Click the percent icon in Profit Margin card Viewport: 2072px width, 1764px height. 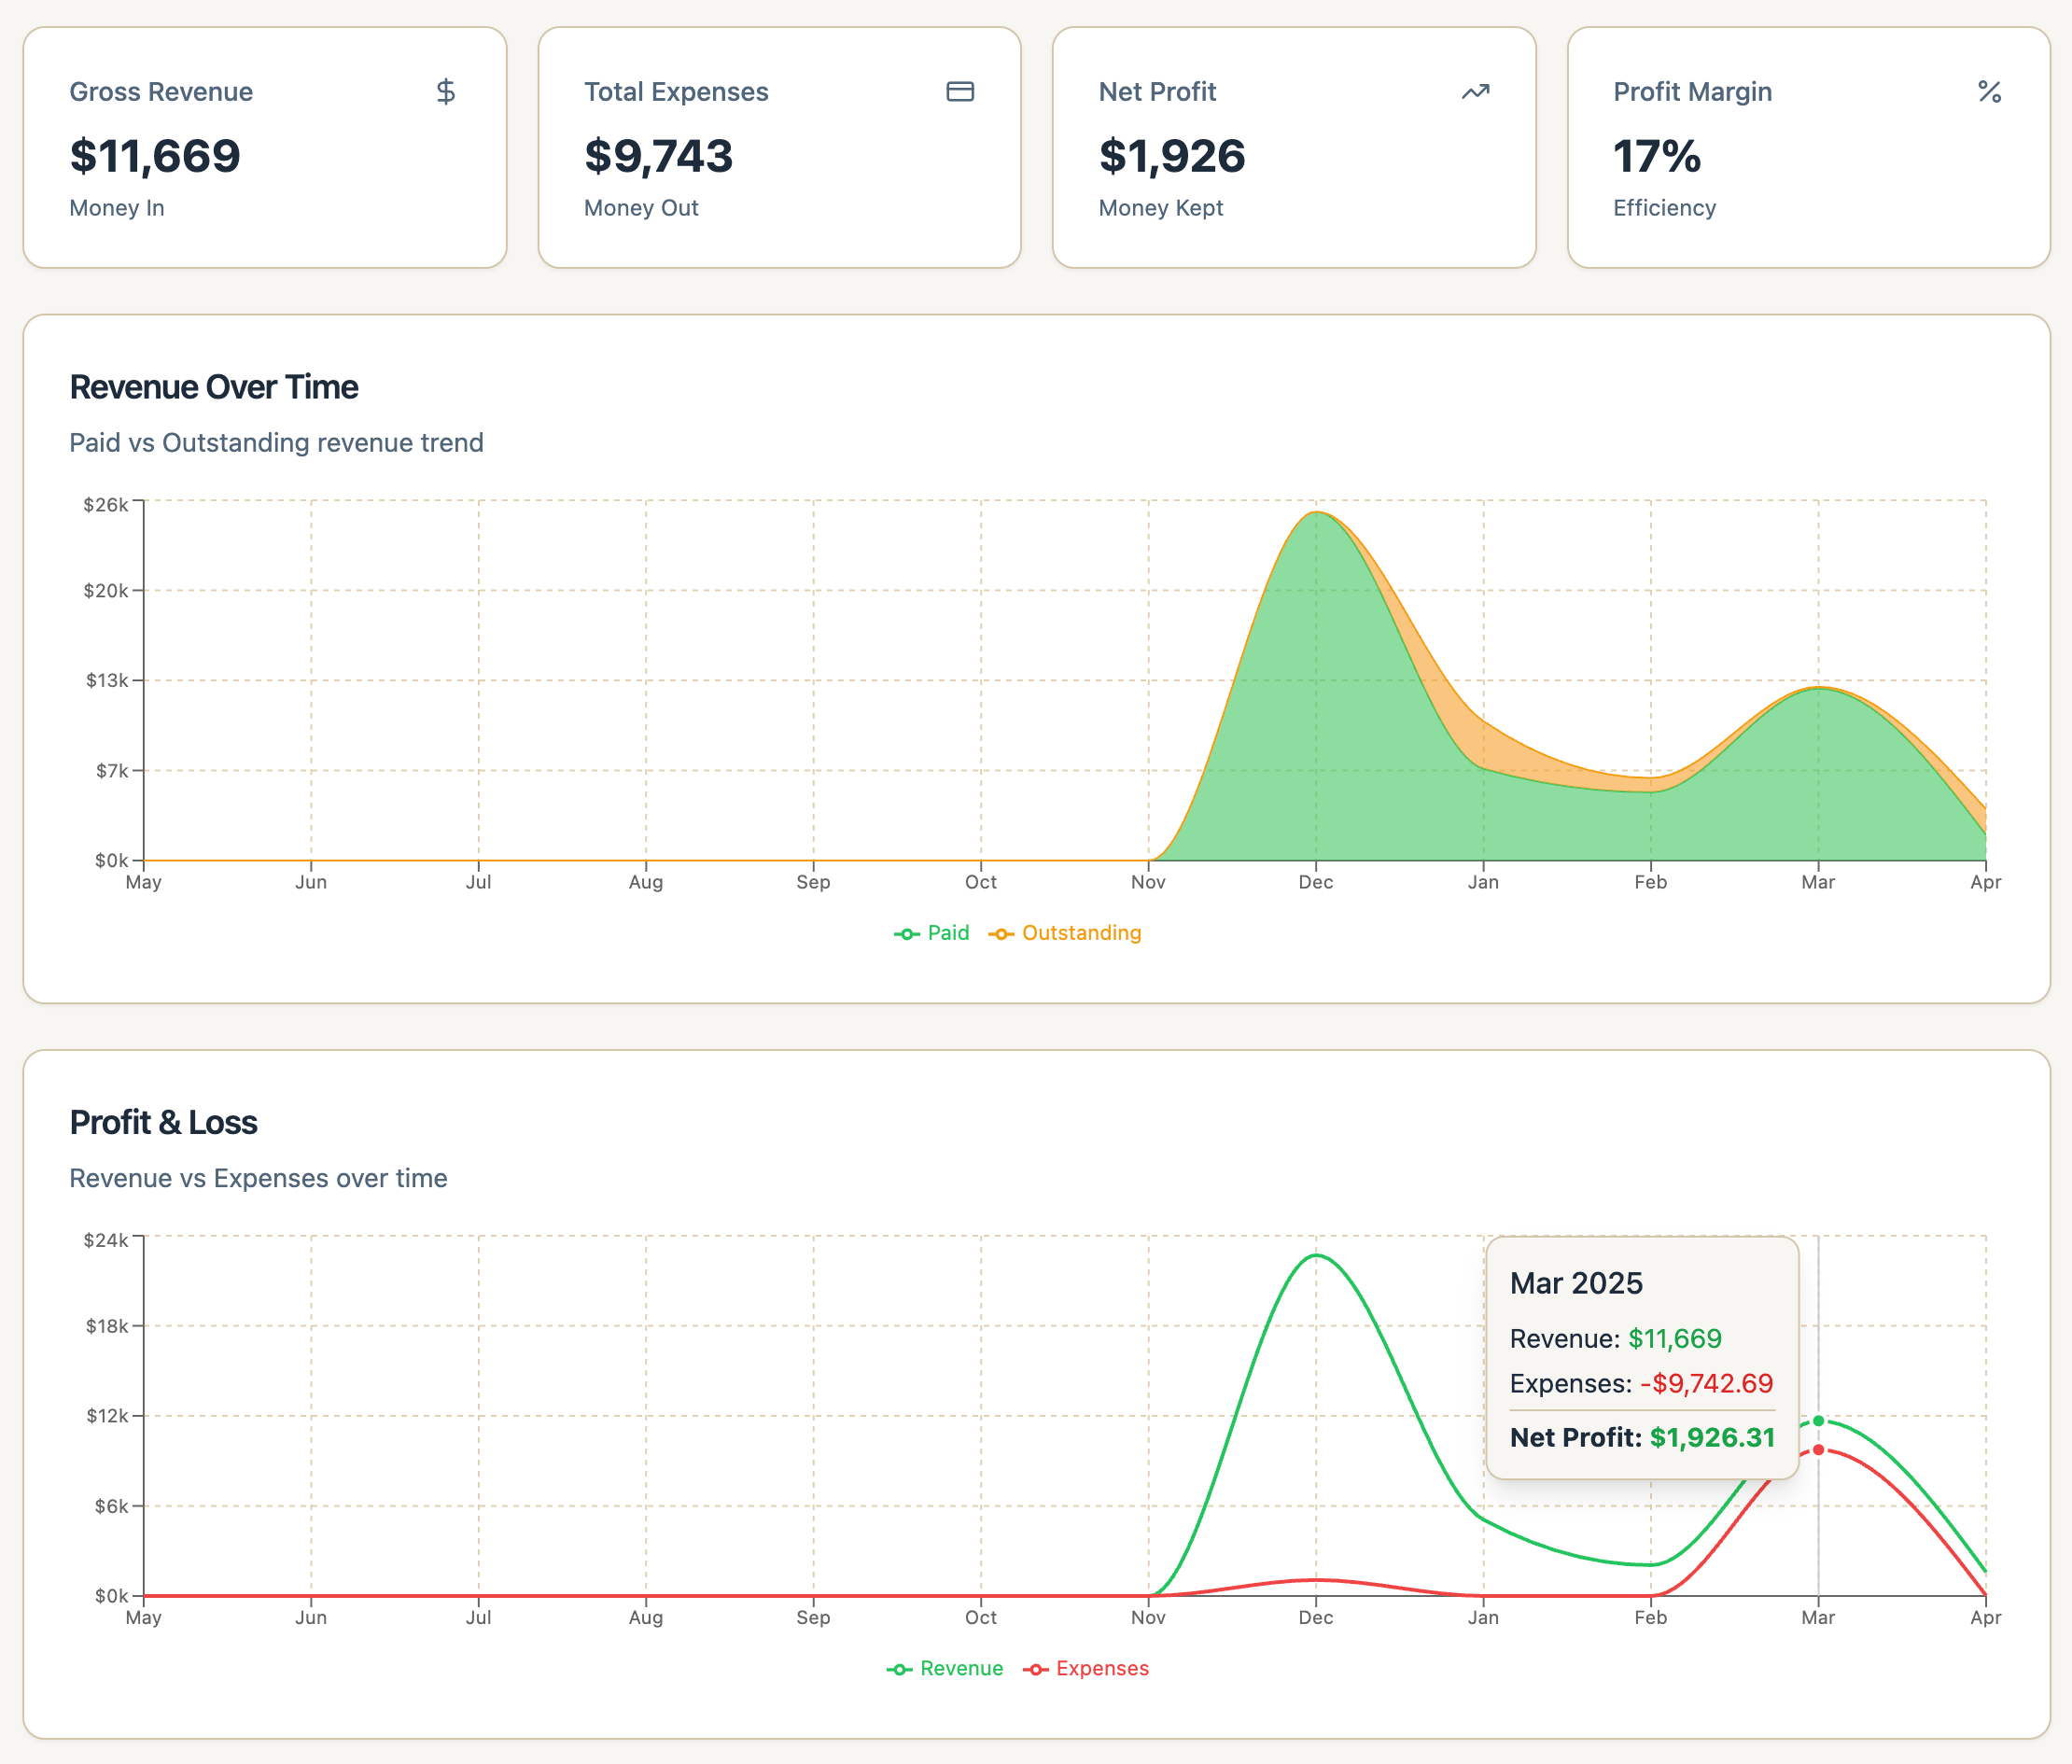tap(1989, 92)
